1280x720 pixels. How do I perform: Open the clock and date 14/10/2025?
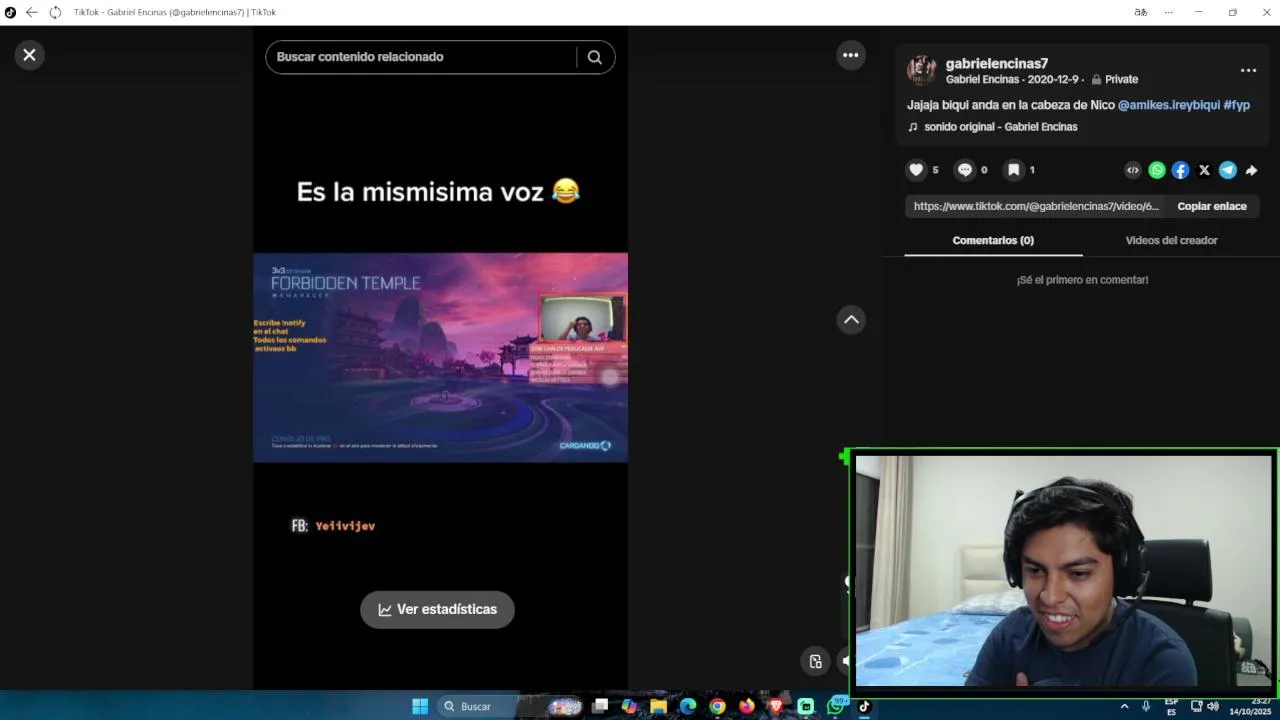click(x=1251, y=706)
